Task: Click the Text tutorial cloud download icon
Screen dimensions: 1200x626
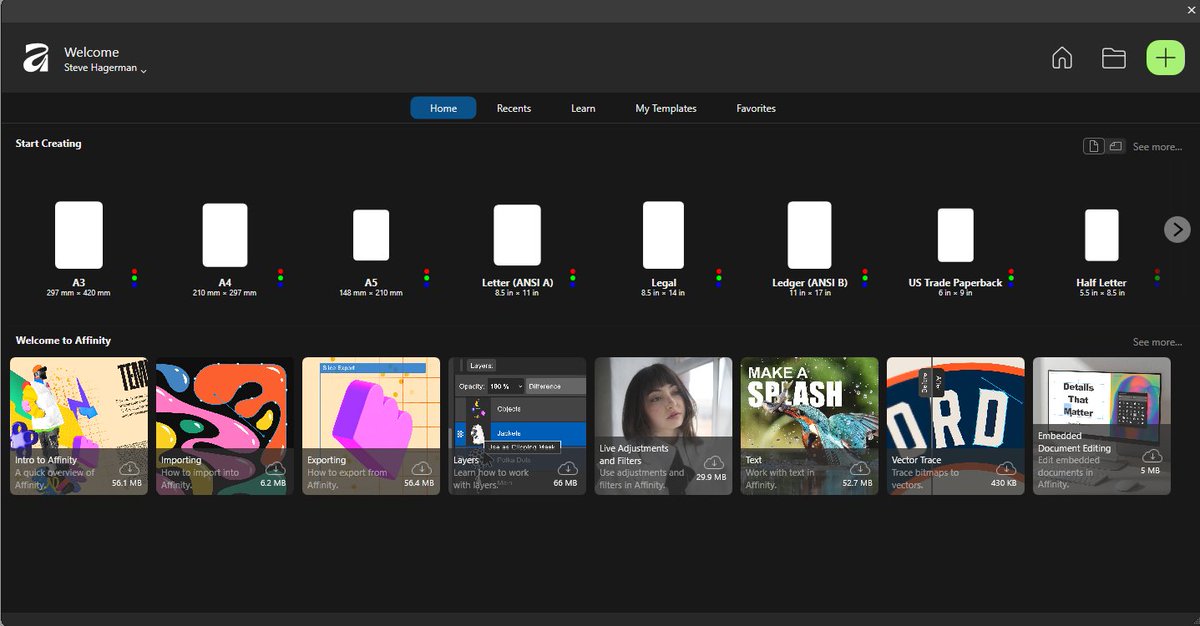Action: pyautogui.click(x=859, y=469)
